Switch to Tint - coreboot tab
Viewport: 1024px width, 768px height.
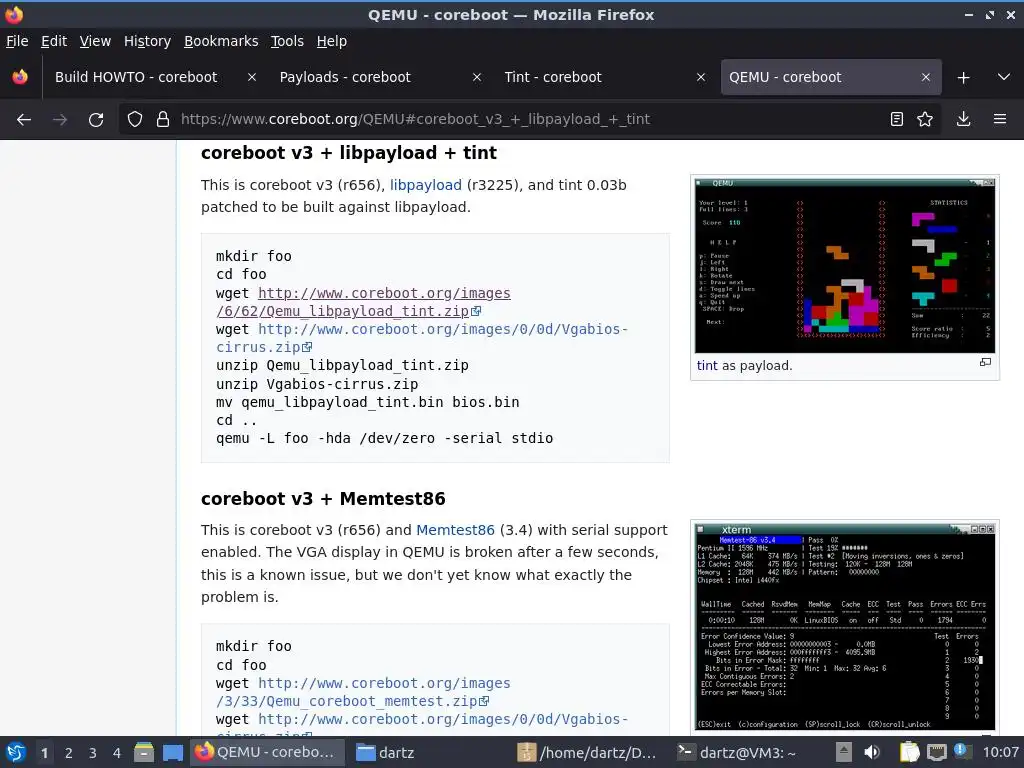point(605,77)
